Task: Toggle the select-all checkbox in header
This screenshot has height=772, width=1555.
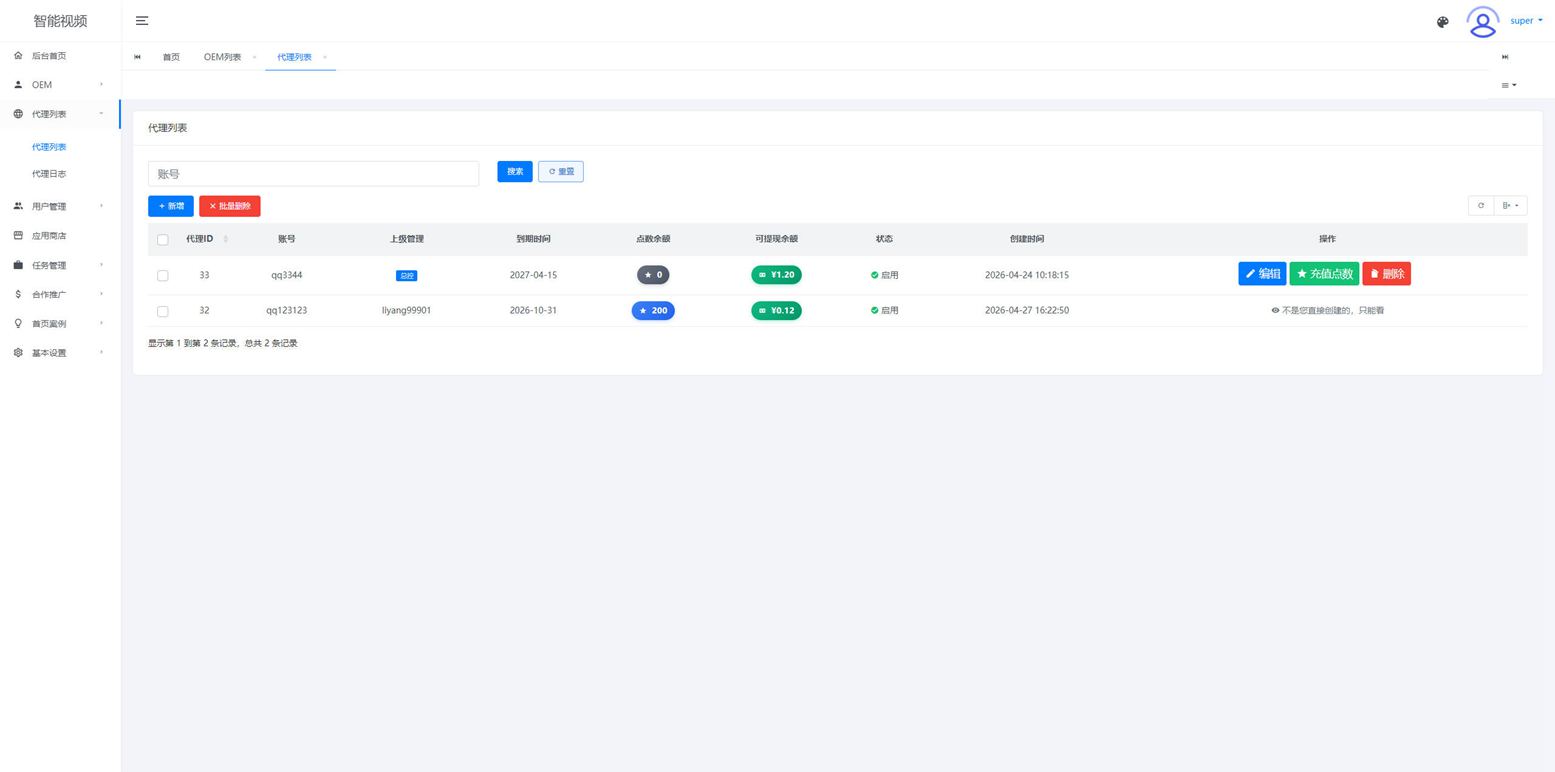Action: [163, 240]
